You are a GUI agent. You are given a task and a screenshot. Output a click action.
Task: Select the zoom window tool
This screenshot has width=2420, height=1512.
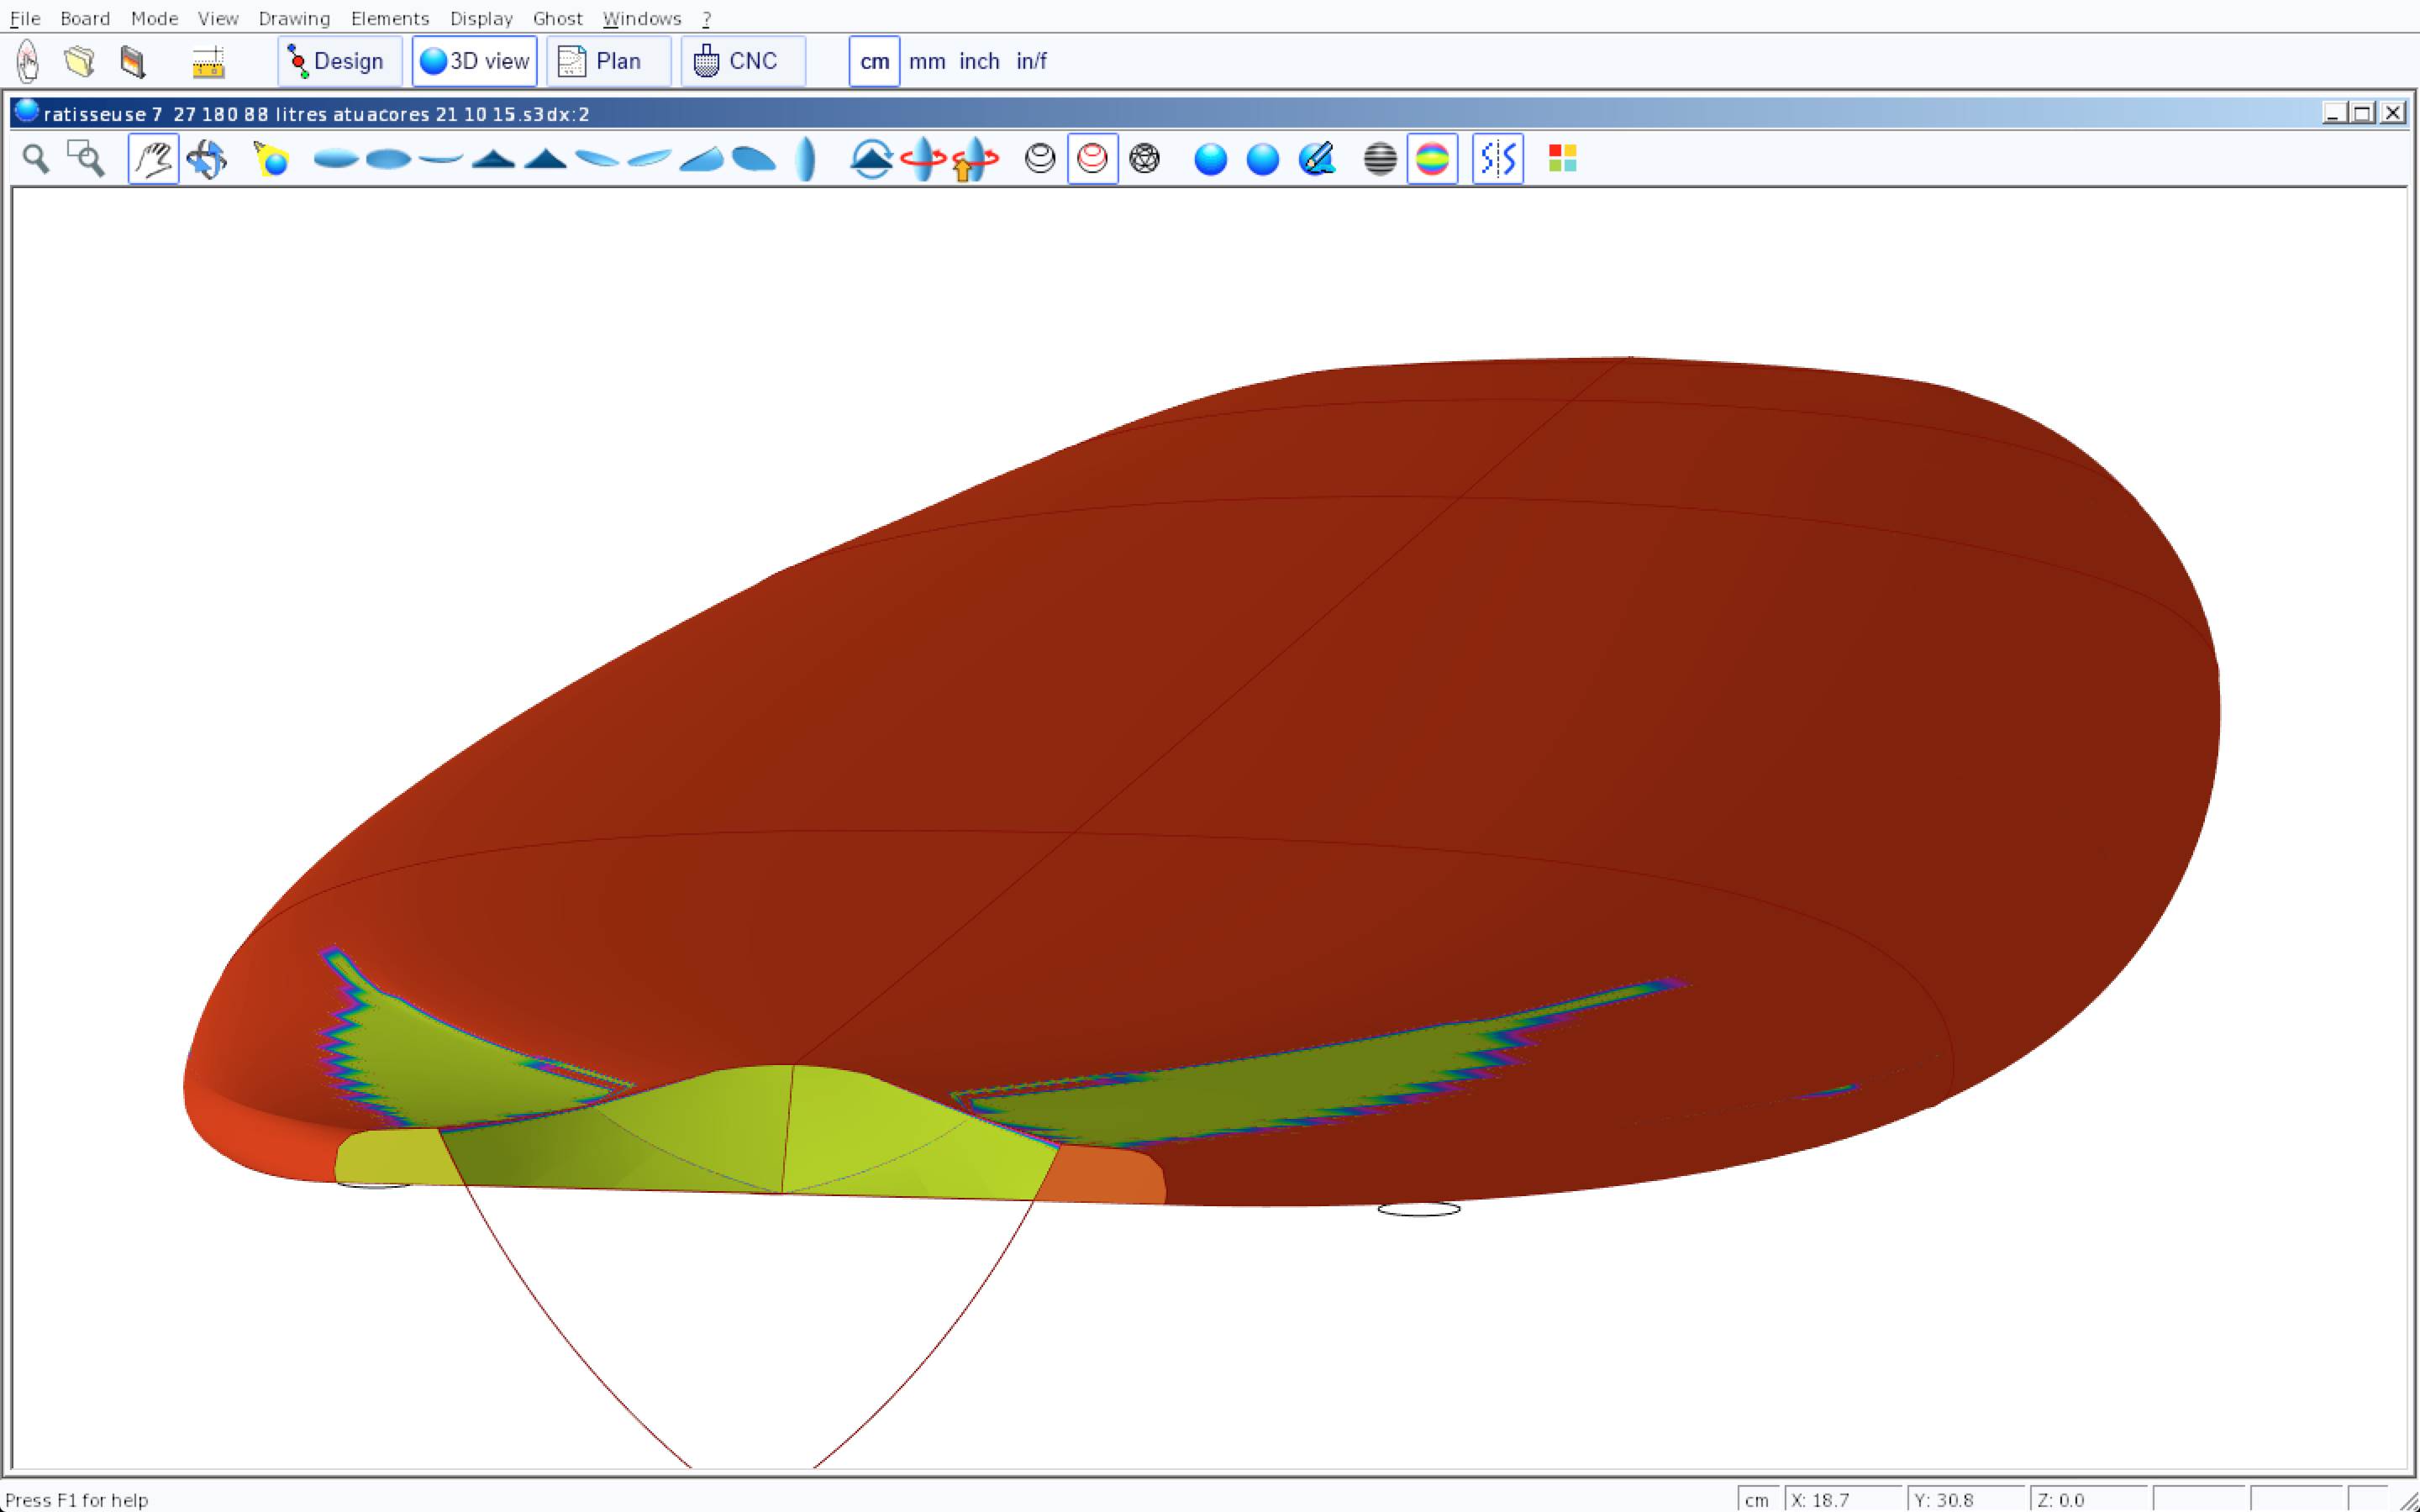[86, 159]
